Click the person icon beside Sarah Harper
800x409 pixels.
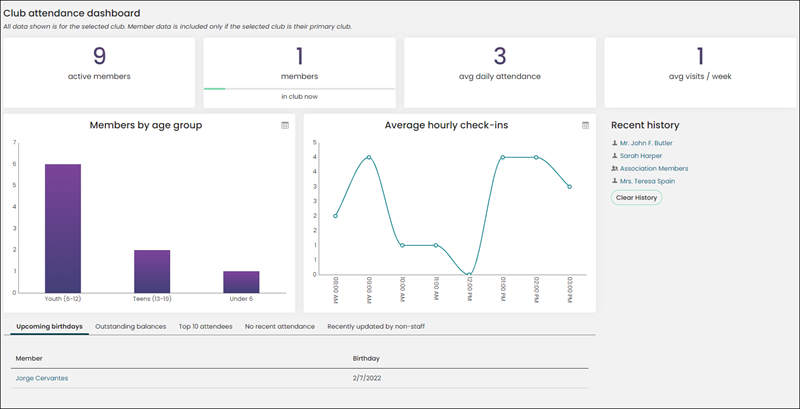614,156
